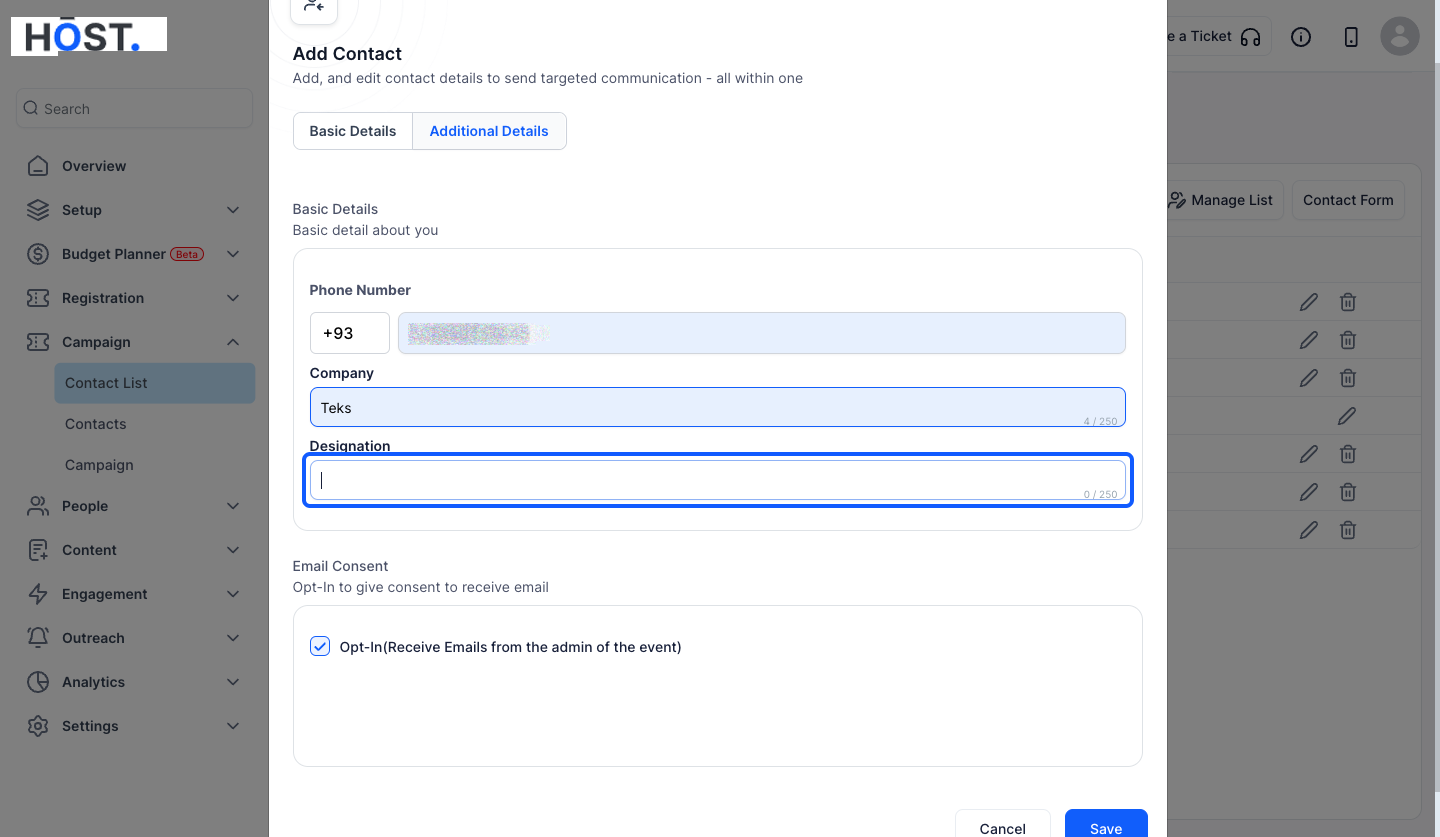Click the Beta badge beside Budget Planner
Image resolution: width=1440 pixels, height=837 pixels.
pos(187,254)
